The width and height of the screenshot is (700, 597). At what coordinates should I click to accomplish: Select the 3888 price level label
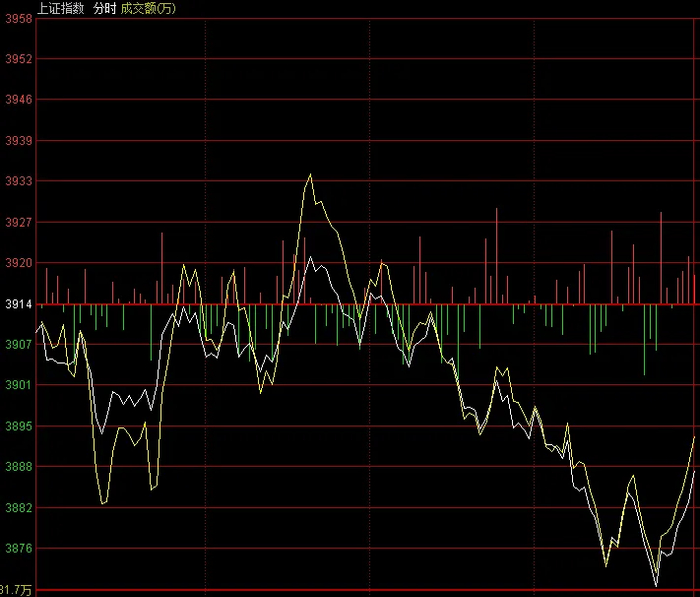[x=19, y=466]
